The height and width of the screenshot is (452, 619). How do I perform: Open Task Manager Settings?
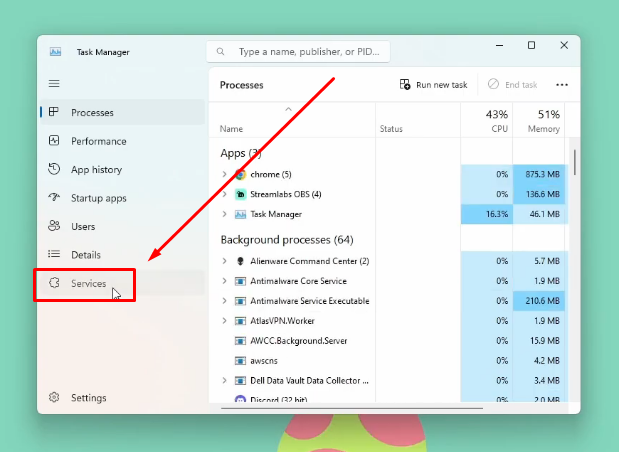[123, 398]
